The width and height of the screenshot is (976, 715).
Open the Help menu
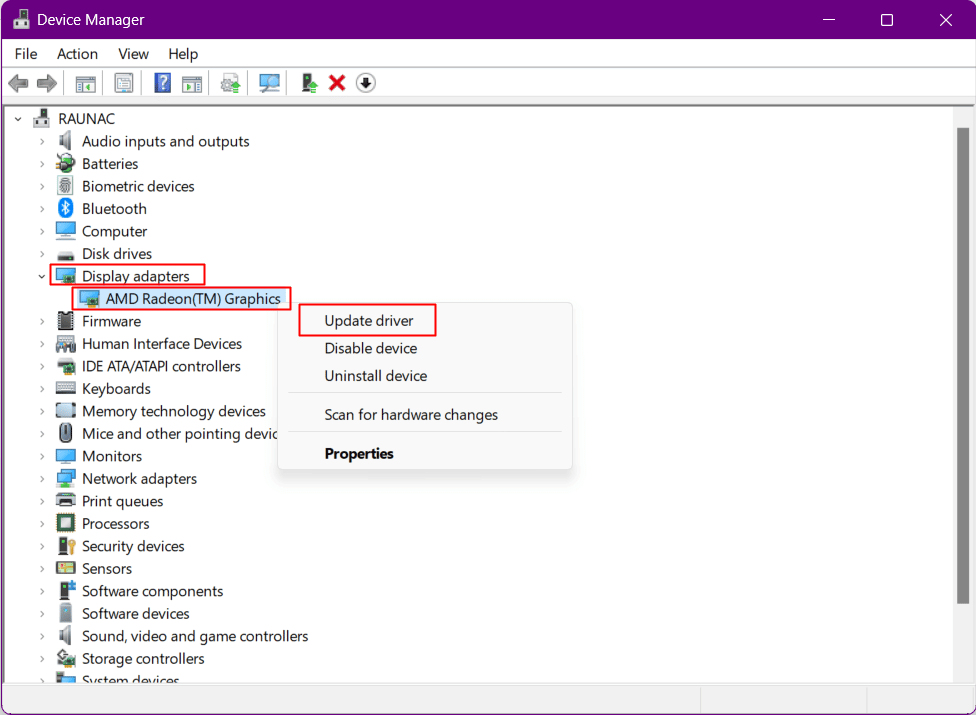pos(183,54)
